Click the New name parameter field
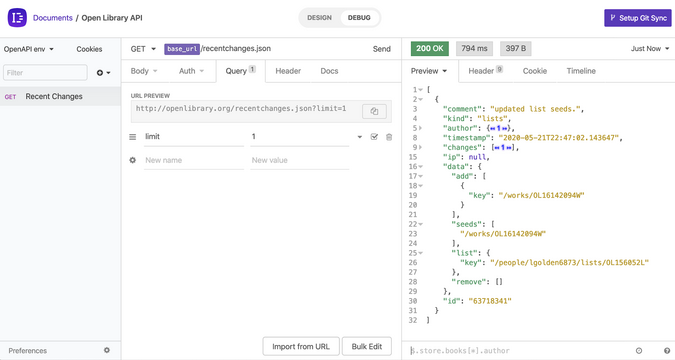Viewport: 675px width, 360px height. point(194,160)
